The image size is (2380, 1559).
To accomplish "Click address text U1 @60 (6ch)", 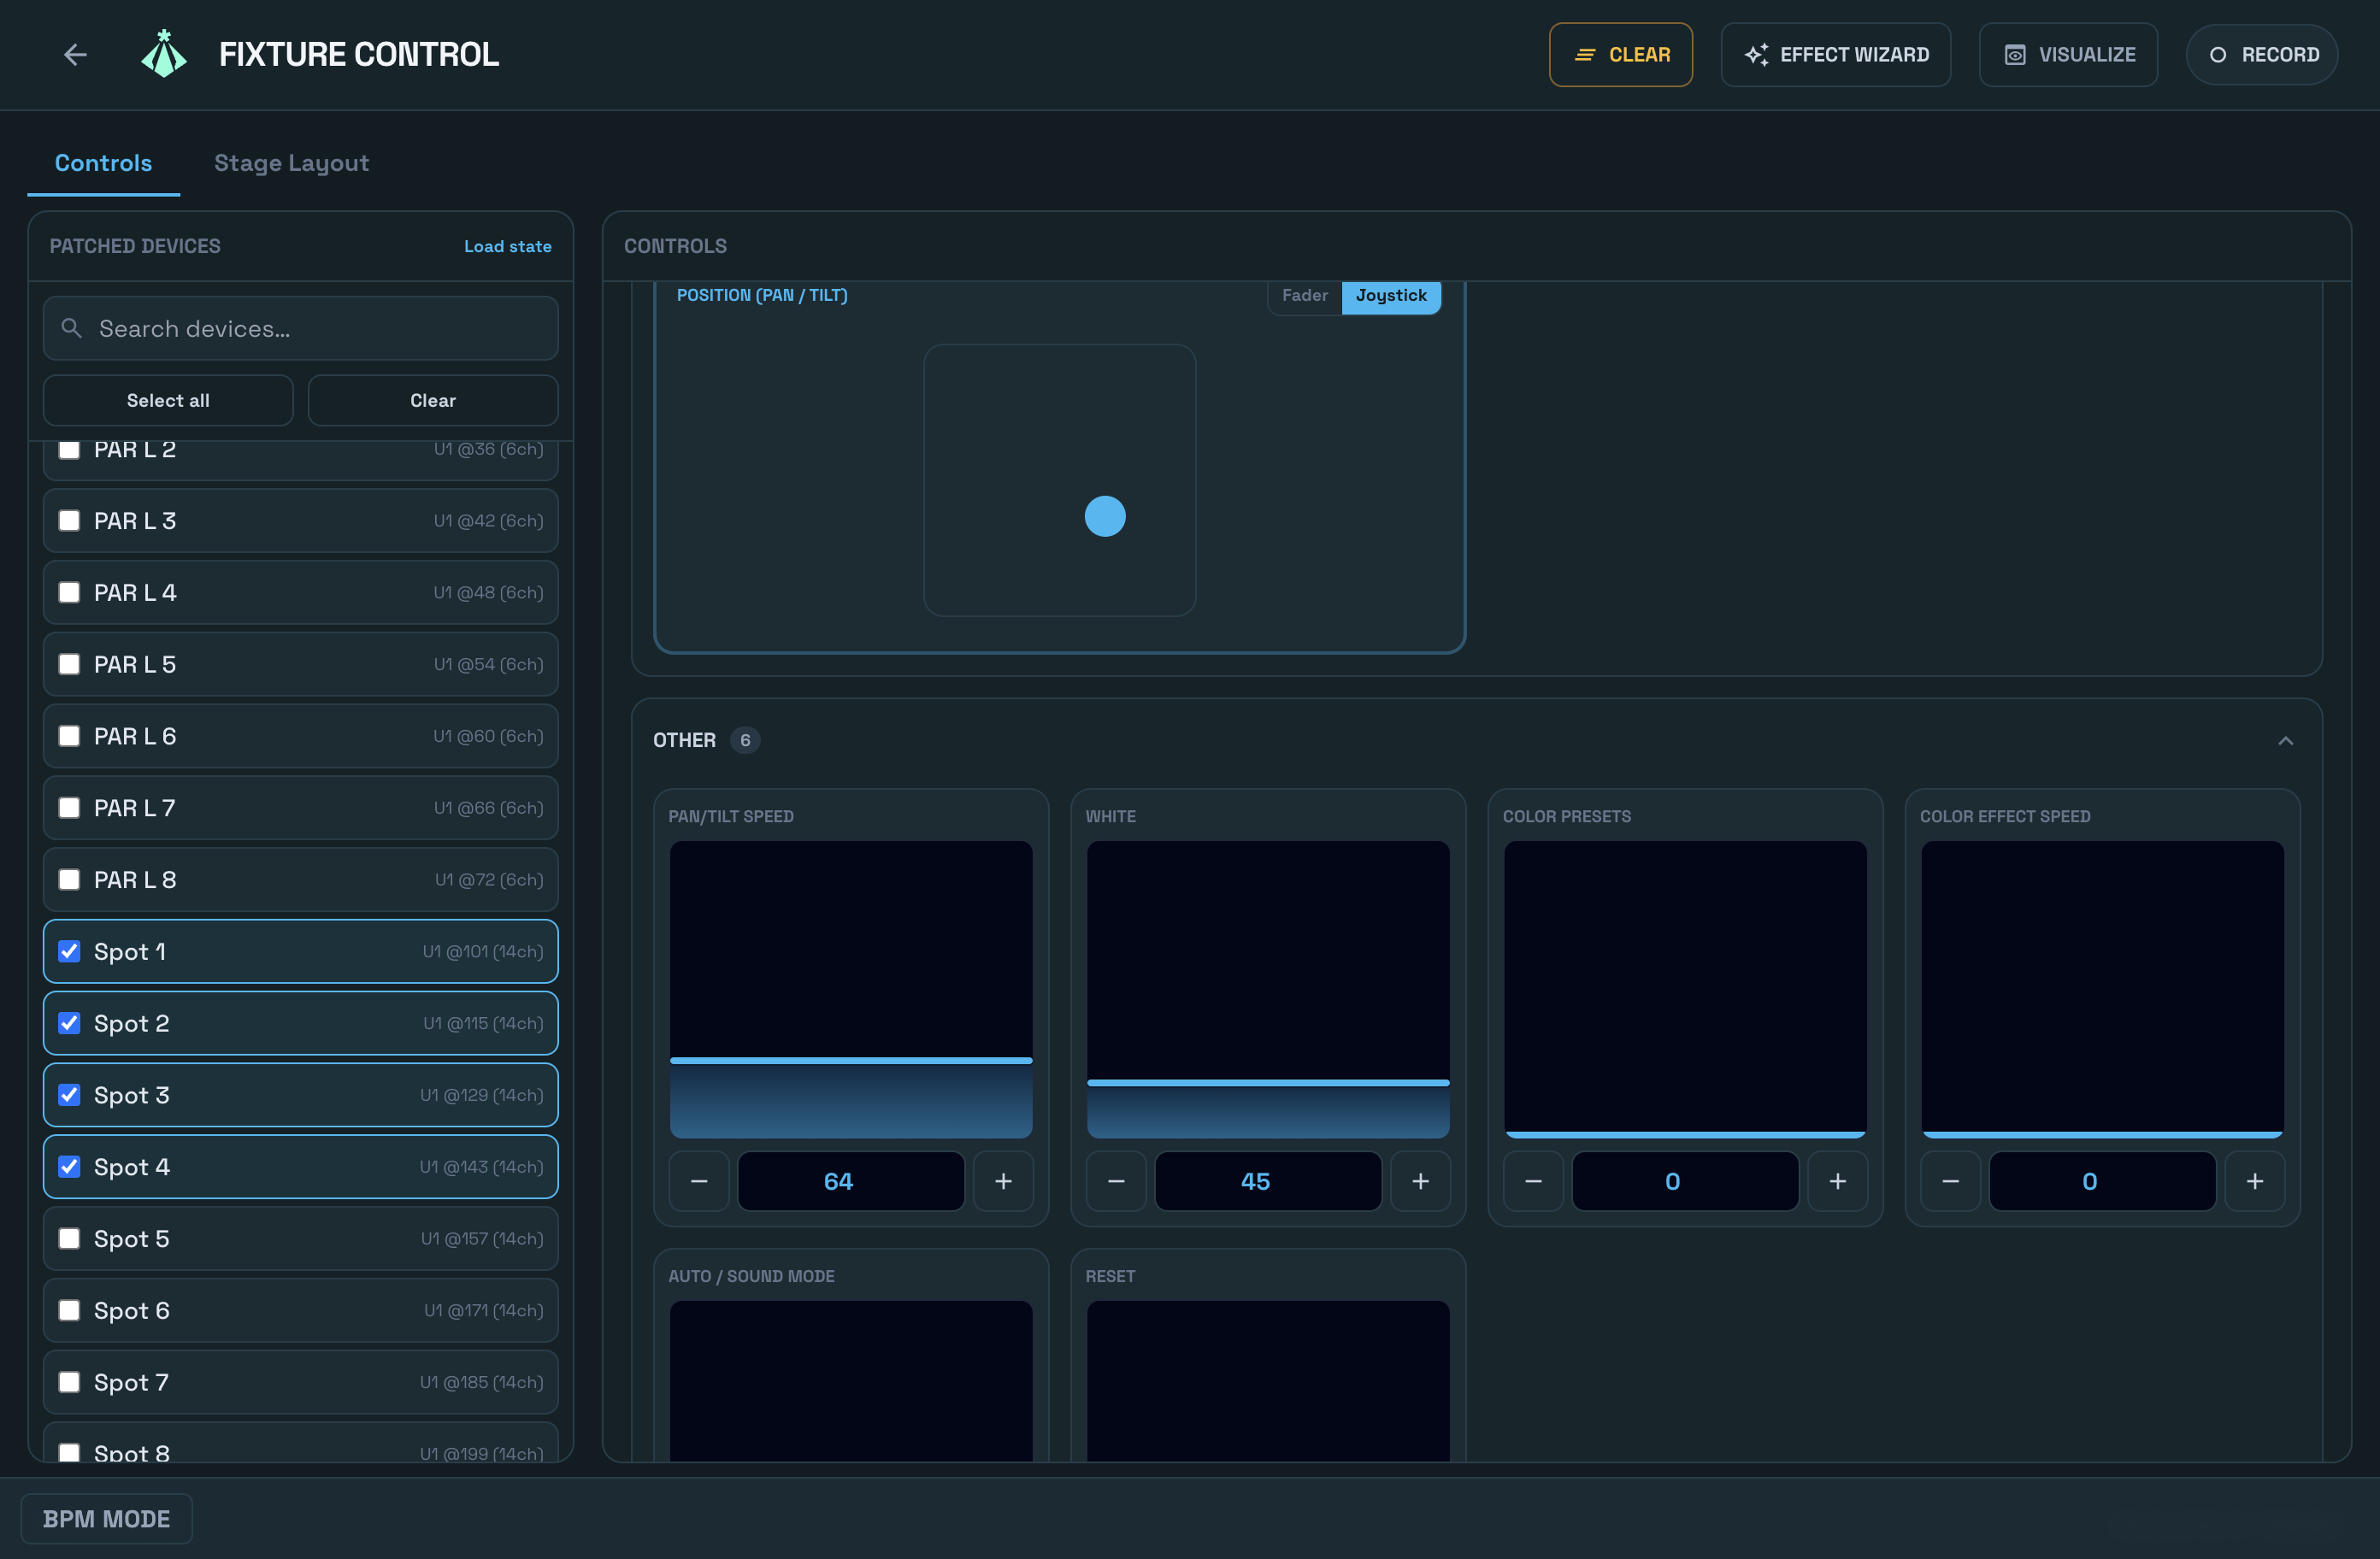I will click(x=488, y=736).
